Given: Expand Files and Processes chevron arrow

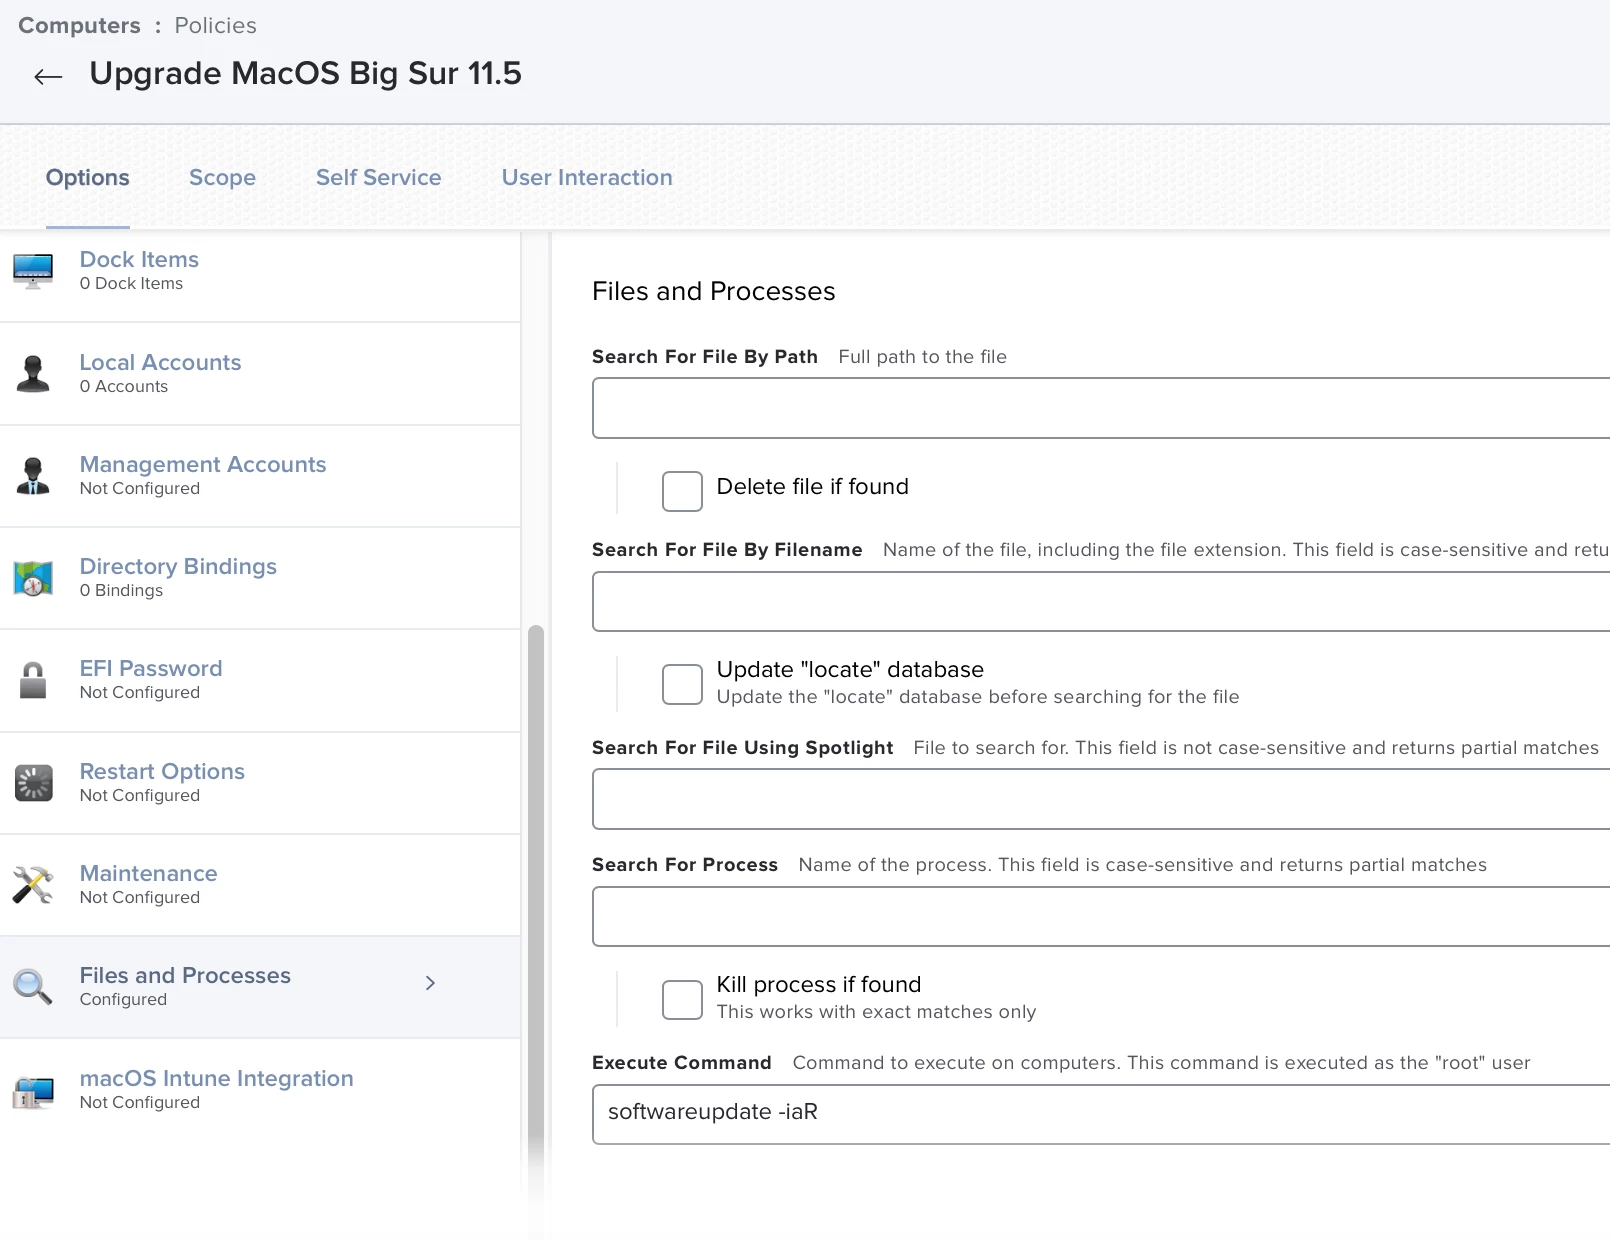Looking at the screenshot, I should tap(430, 983).
